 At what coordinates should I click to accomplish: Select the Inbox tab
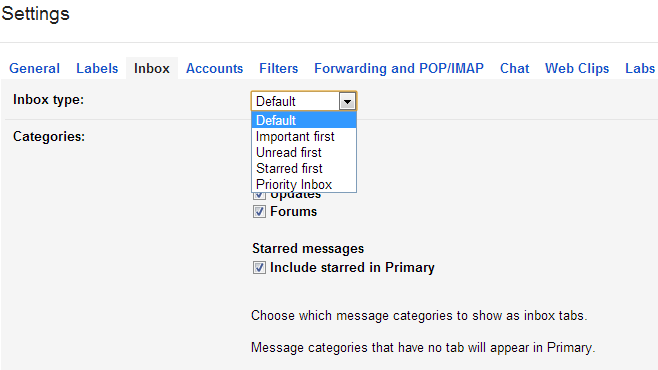click(151, 68)
